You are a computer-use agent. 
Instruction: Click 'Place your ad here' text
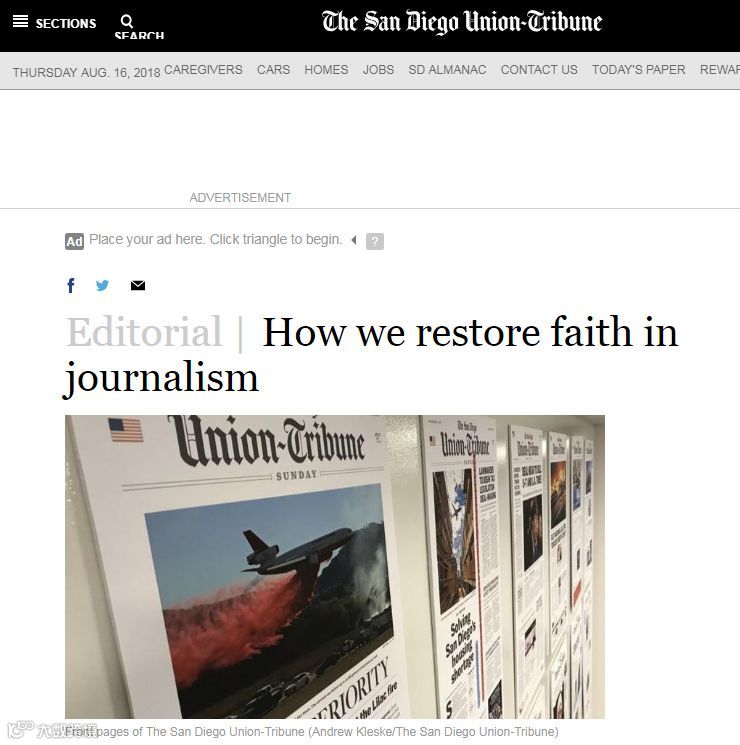coord(215,239)
